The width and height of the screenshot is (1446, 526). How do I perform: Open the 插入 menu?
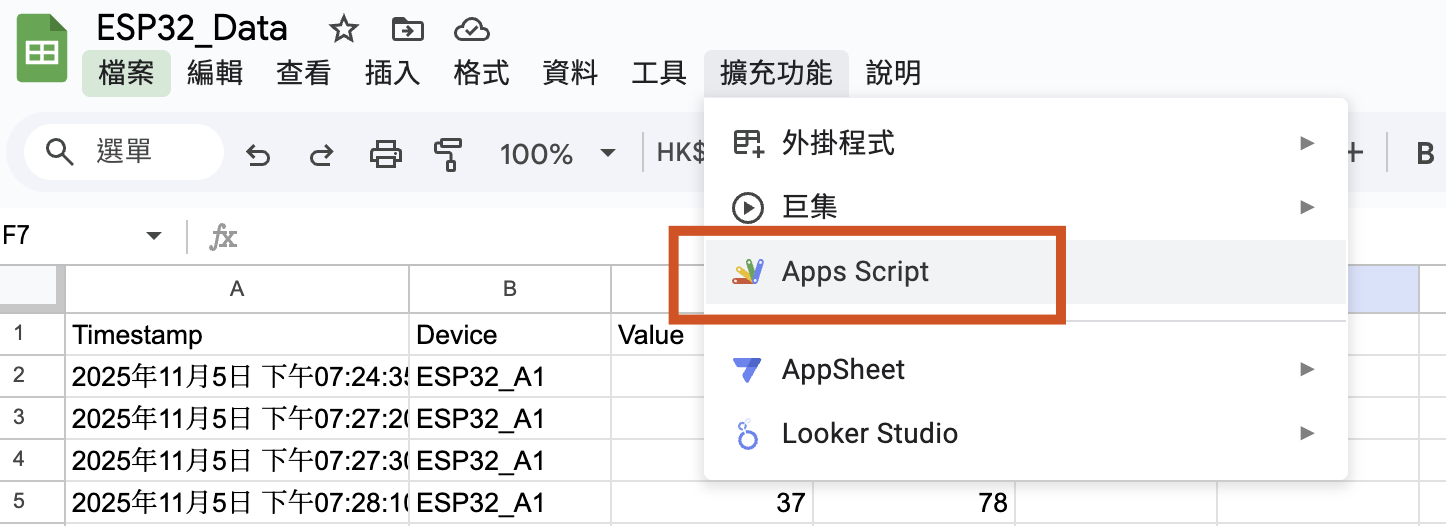click(x=392, y=73)
